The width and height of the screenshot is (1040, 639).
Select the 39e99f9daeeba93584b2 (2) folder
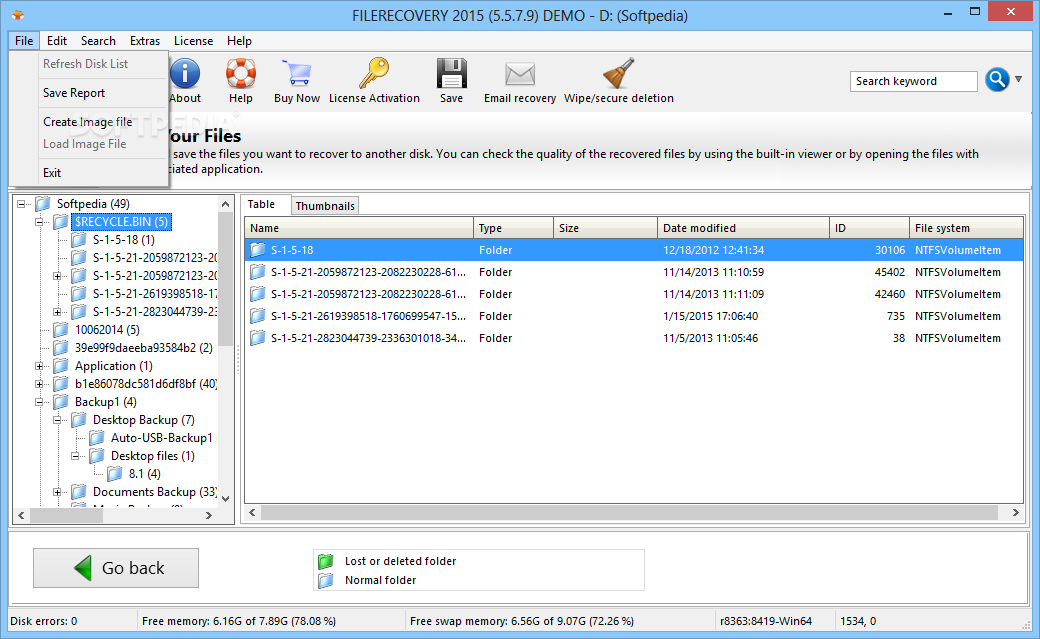(143, 348)
